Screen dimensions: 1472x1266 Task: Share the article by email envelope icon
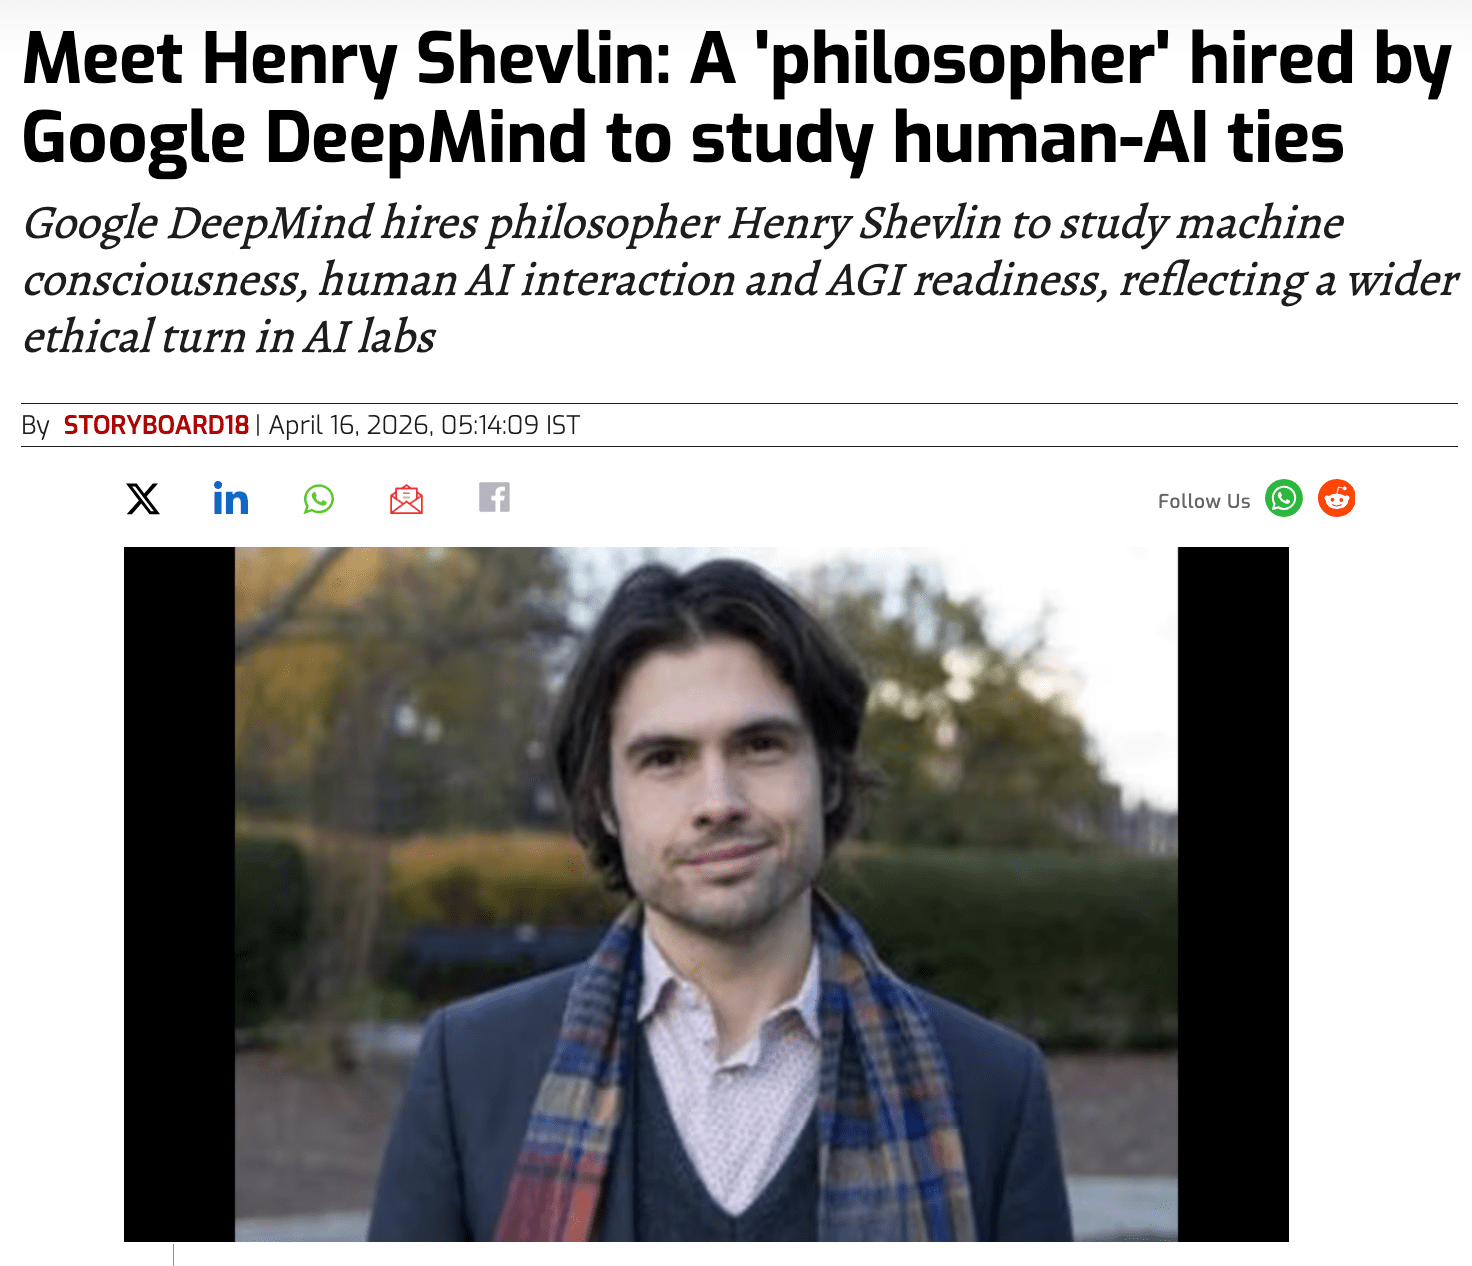(x=406, y=498)
